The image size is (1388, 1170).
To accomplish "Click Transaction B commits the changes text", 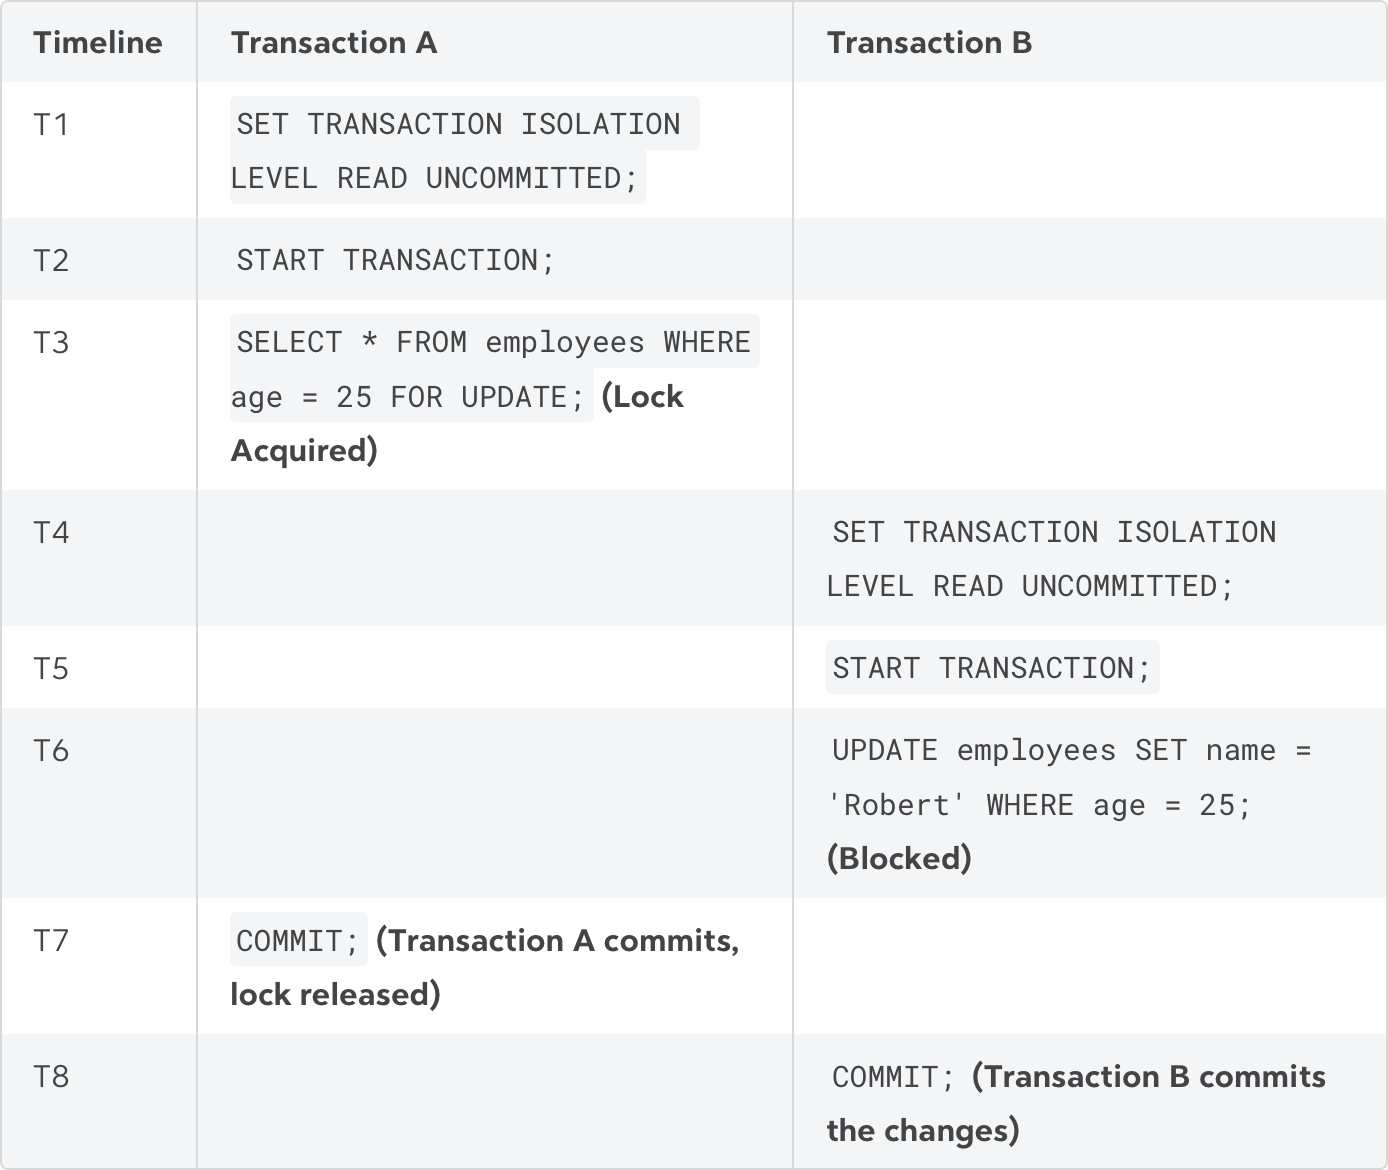I will (x=1076, y=1103).
